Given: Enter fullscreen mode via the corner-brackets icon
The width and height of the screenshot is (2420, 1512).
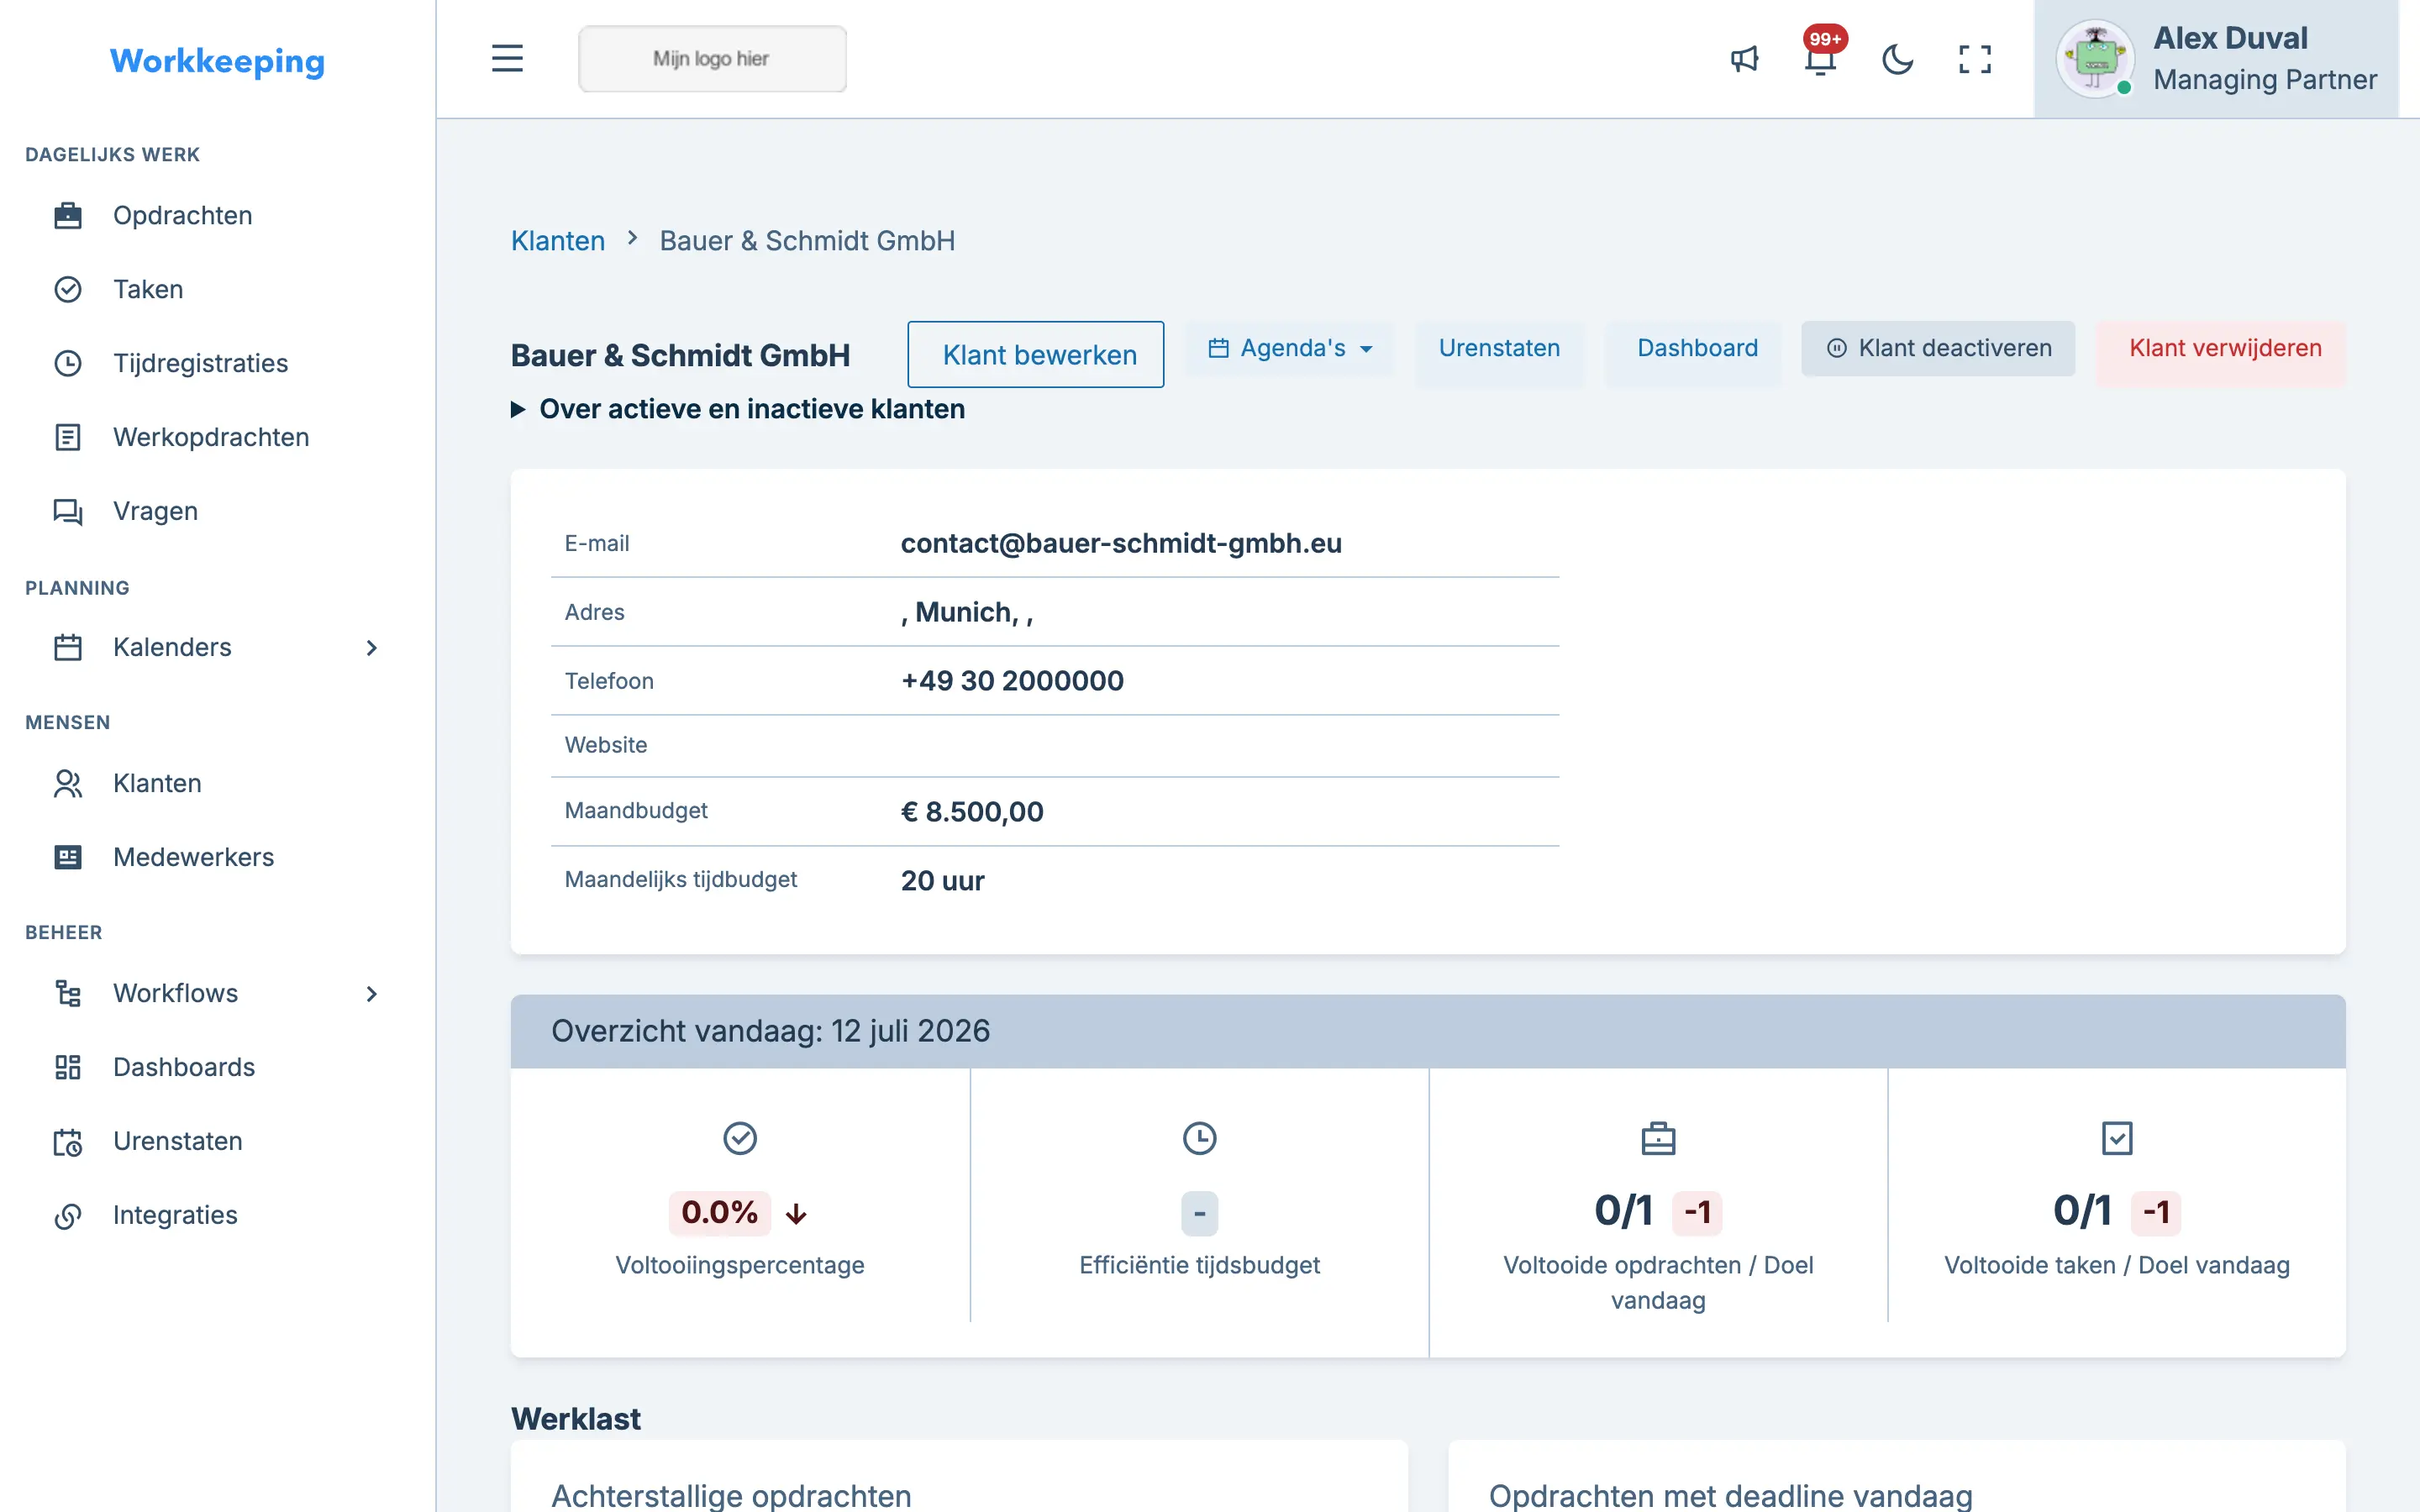Looking at the screenshot, I should [1974, 59].
